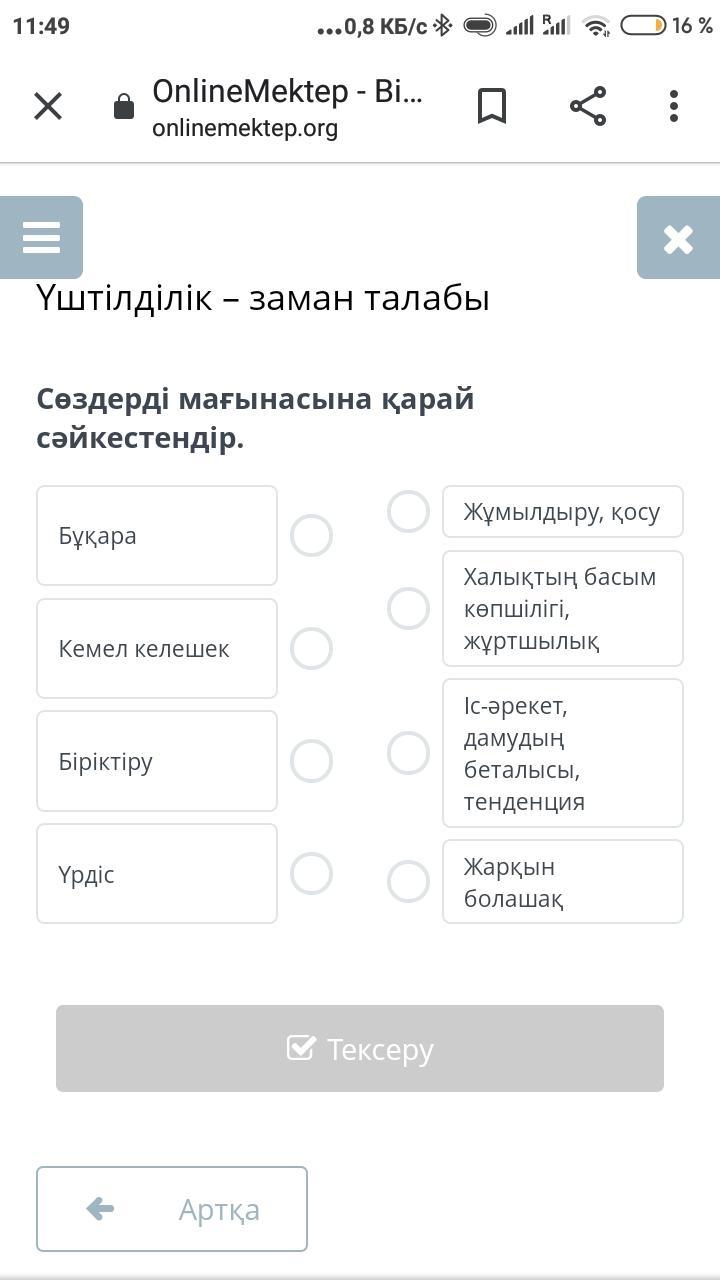720x1280 pixels.
Task: Choose the radio for Жарқын болашақ
Action: [408, 882]
